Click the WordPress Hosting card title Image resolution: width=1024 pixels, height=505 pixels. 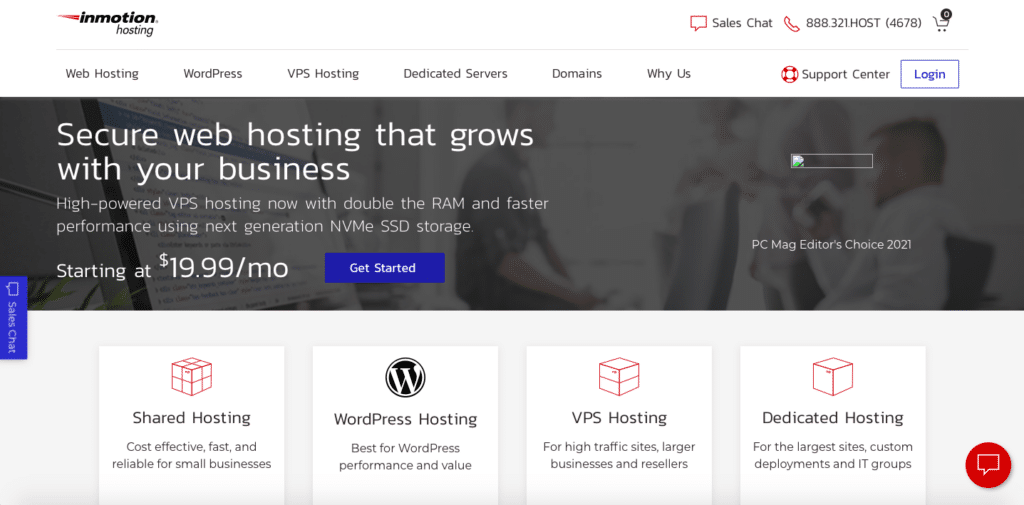point(406,419)
